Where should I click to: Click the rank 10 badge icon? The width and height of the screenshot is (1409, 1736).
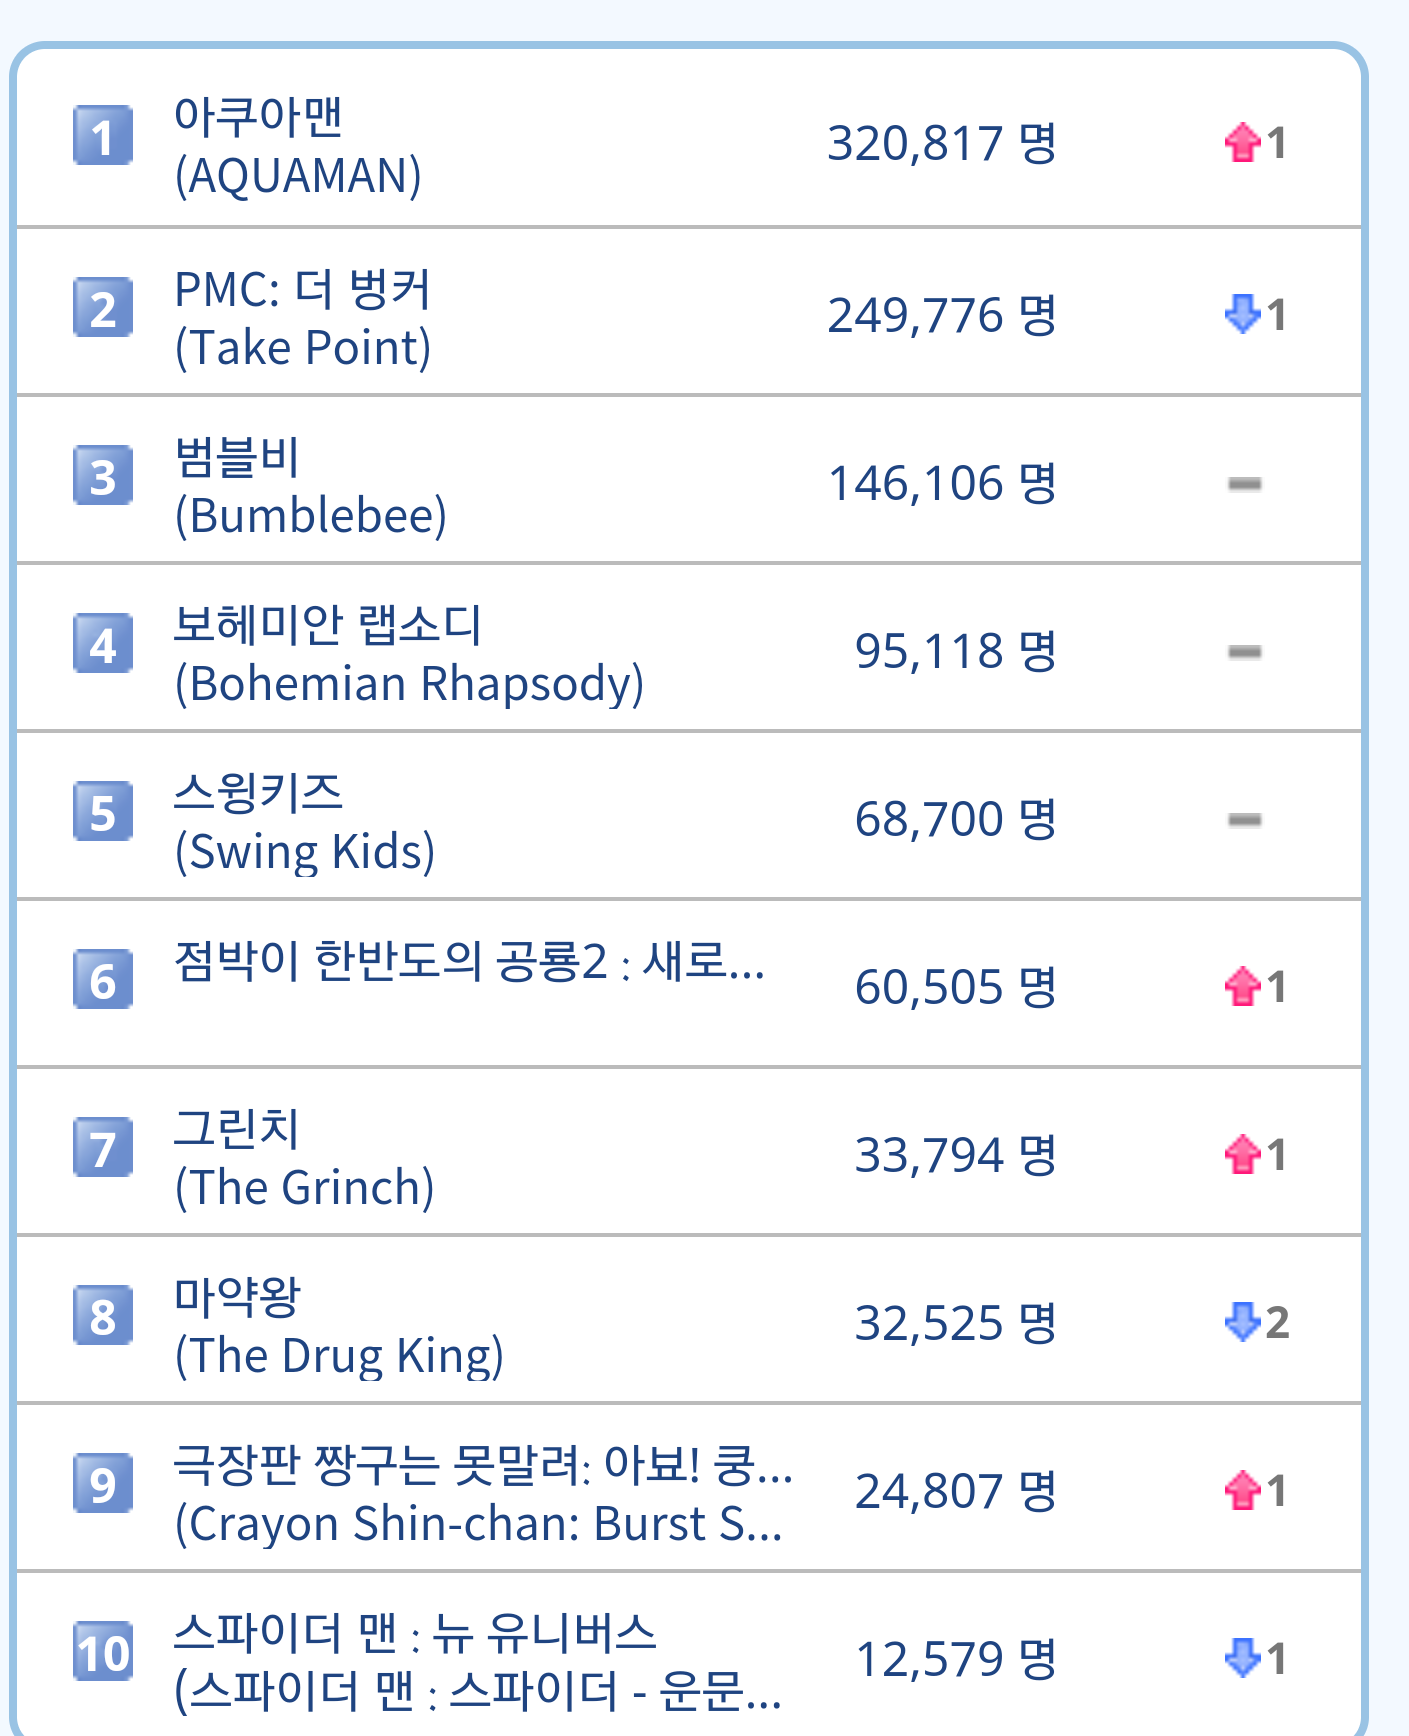click(102, 1652)
